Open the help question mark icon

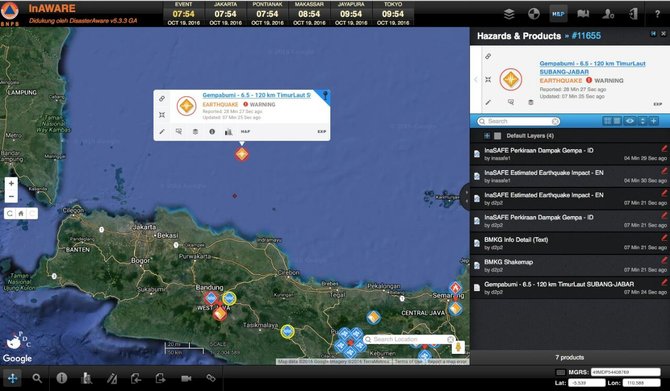point(657,14)
